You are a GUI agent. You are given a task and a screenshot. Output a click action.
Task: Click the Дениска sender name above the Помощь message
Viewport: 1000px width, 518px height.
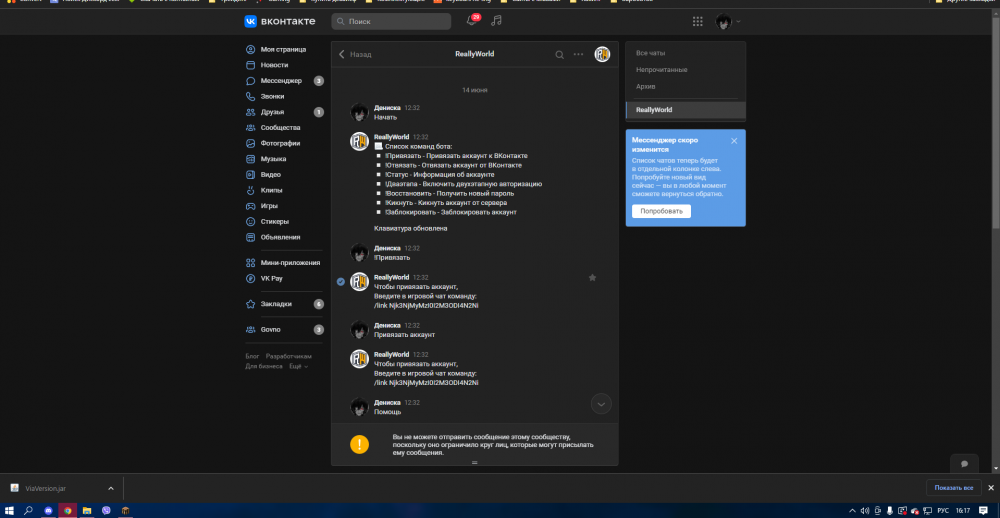[x=387, y=403]
